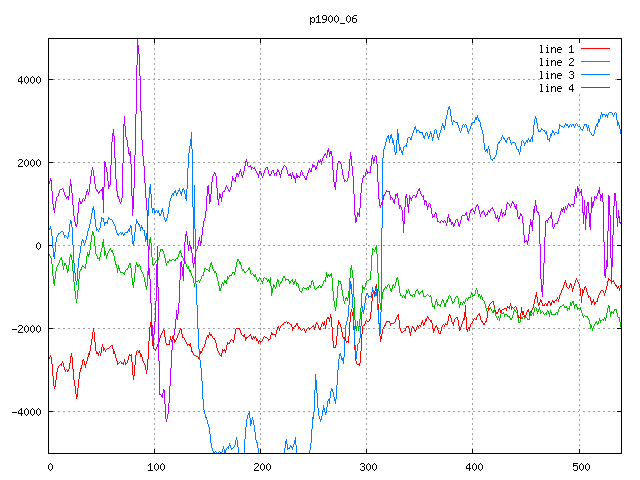This screenshot has height=480, width=640.
Task: Click the red sample beside line 1
Action: (x=596, y=49)
